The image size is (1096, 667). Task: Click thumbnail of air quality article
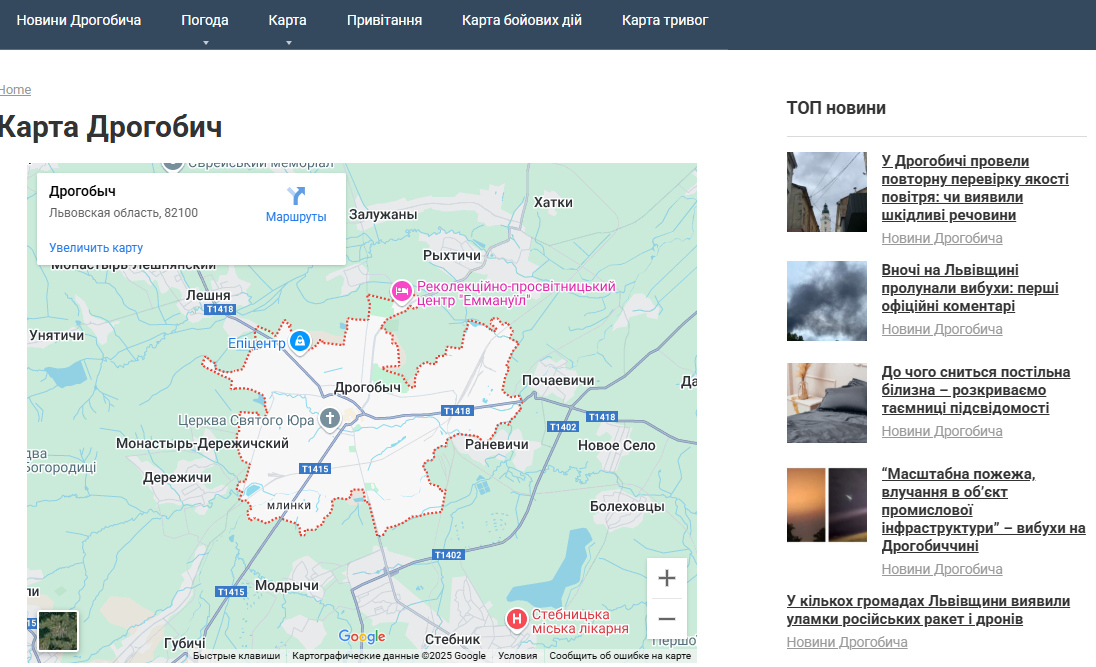pyautogui.click(x=827, y=192)
